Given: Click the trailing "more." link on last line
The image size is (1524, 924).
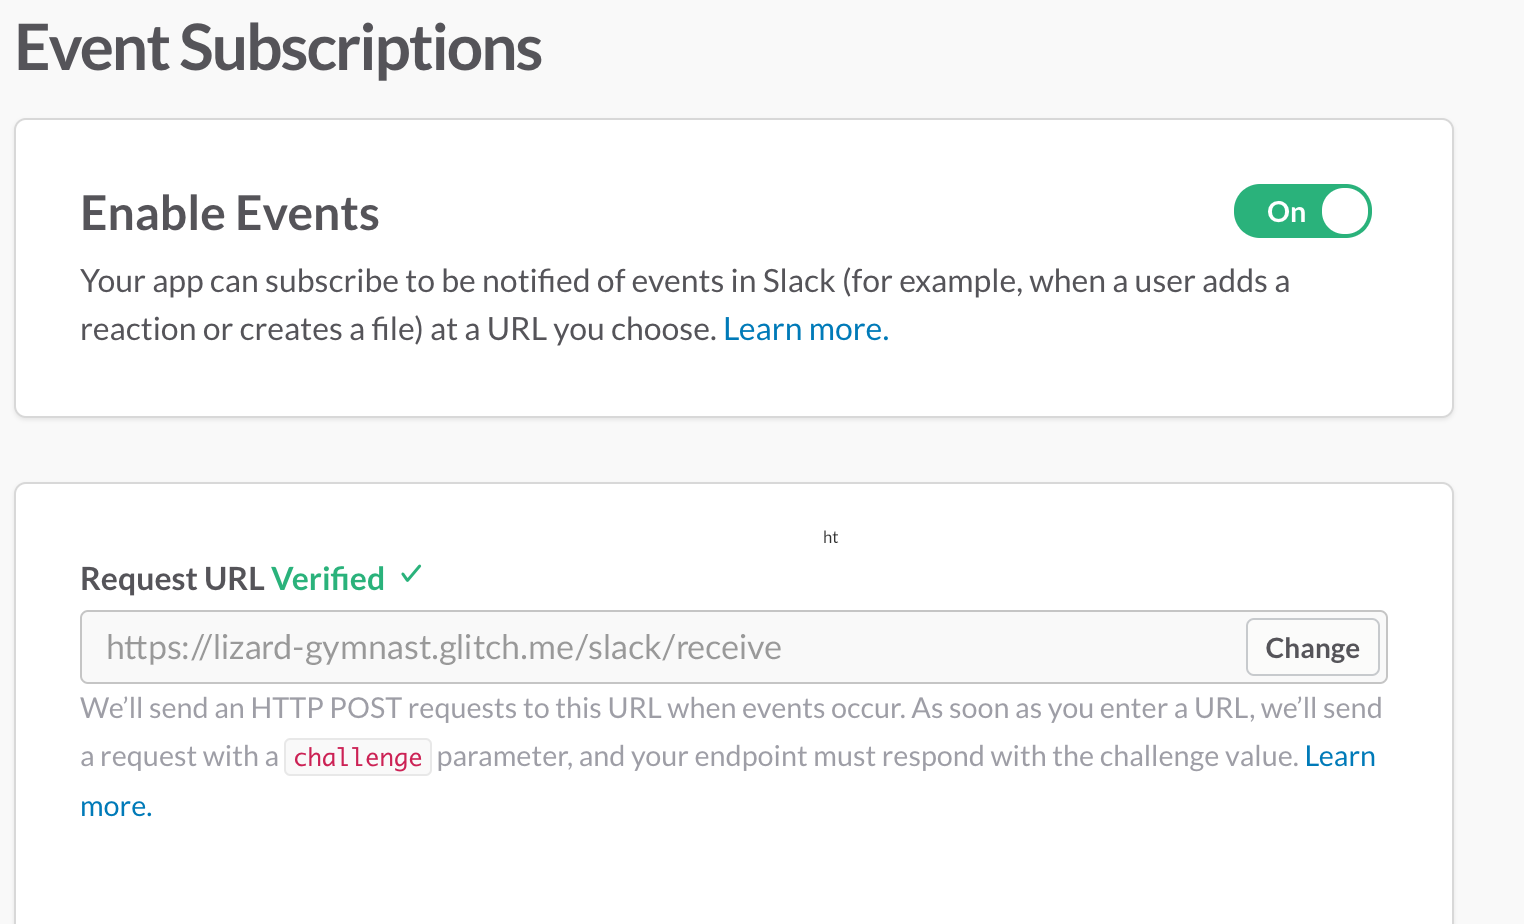Looking at the screenshot, I should (x=116, y=806).
